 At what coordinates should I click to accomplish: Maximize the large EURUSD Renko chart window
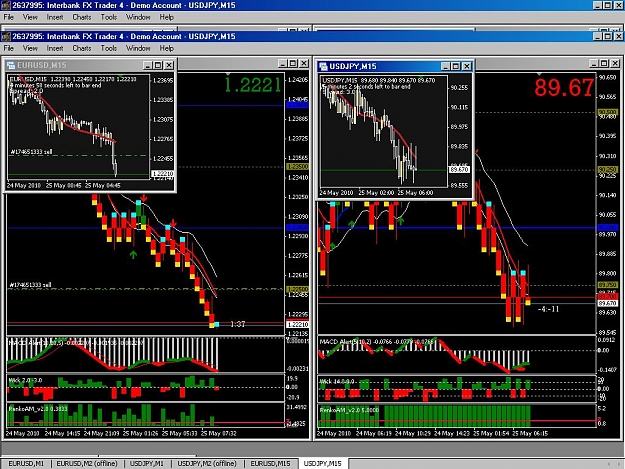click(293, 63)
